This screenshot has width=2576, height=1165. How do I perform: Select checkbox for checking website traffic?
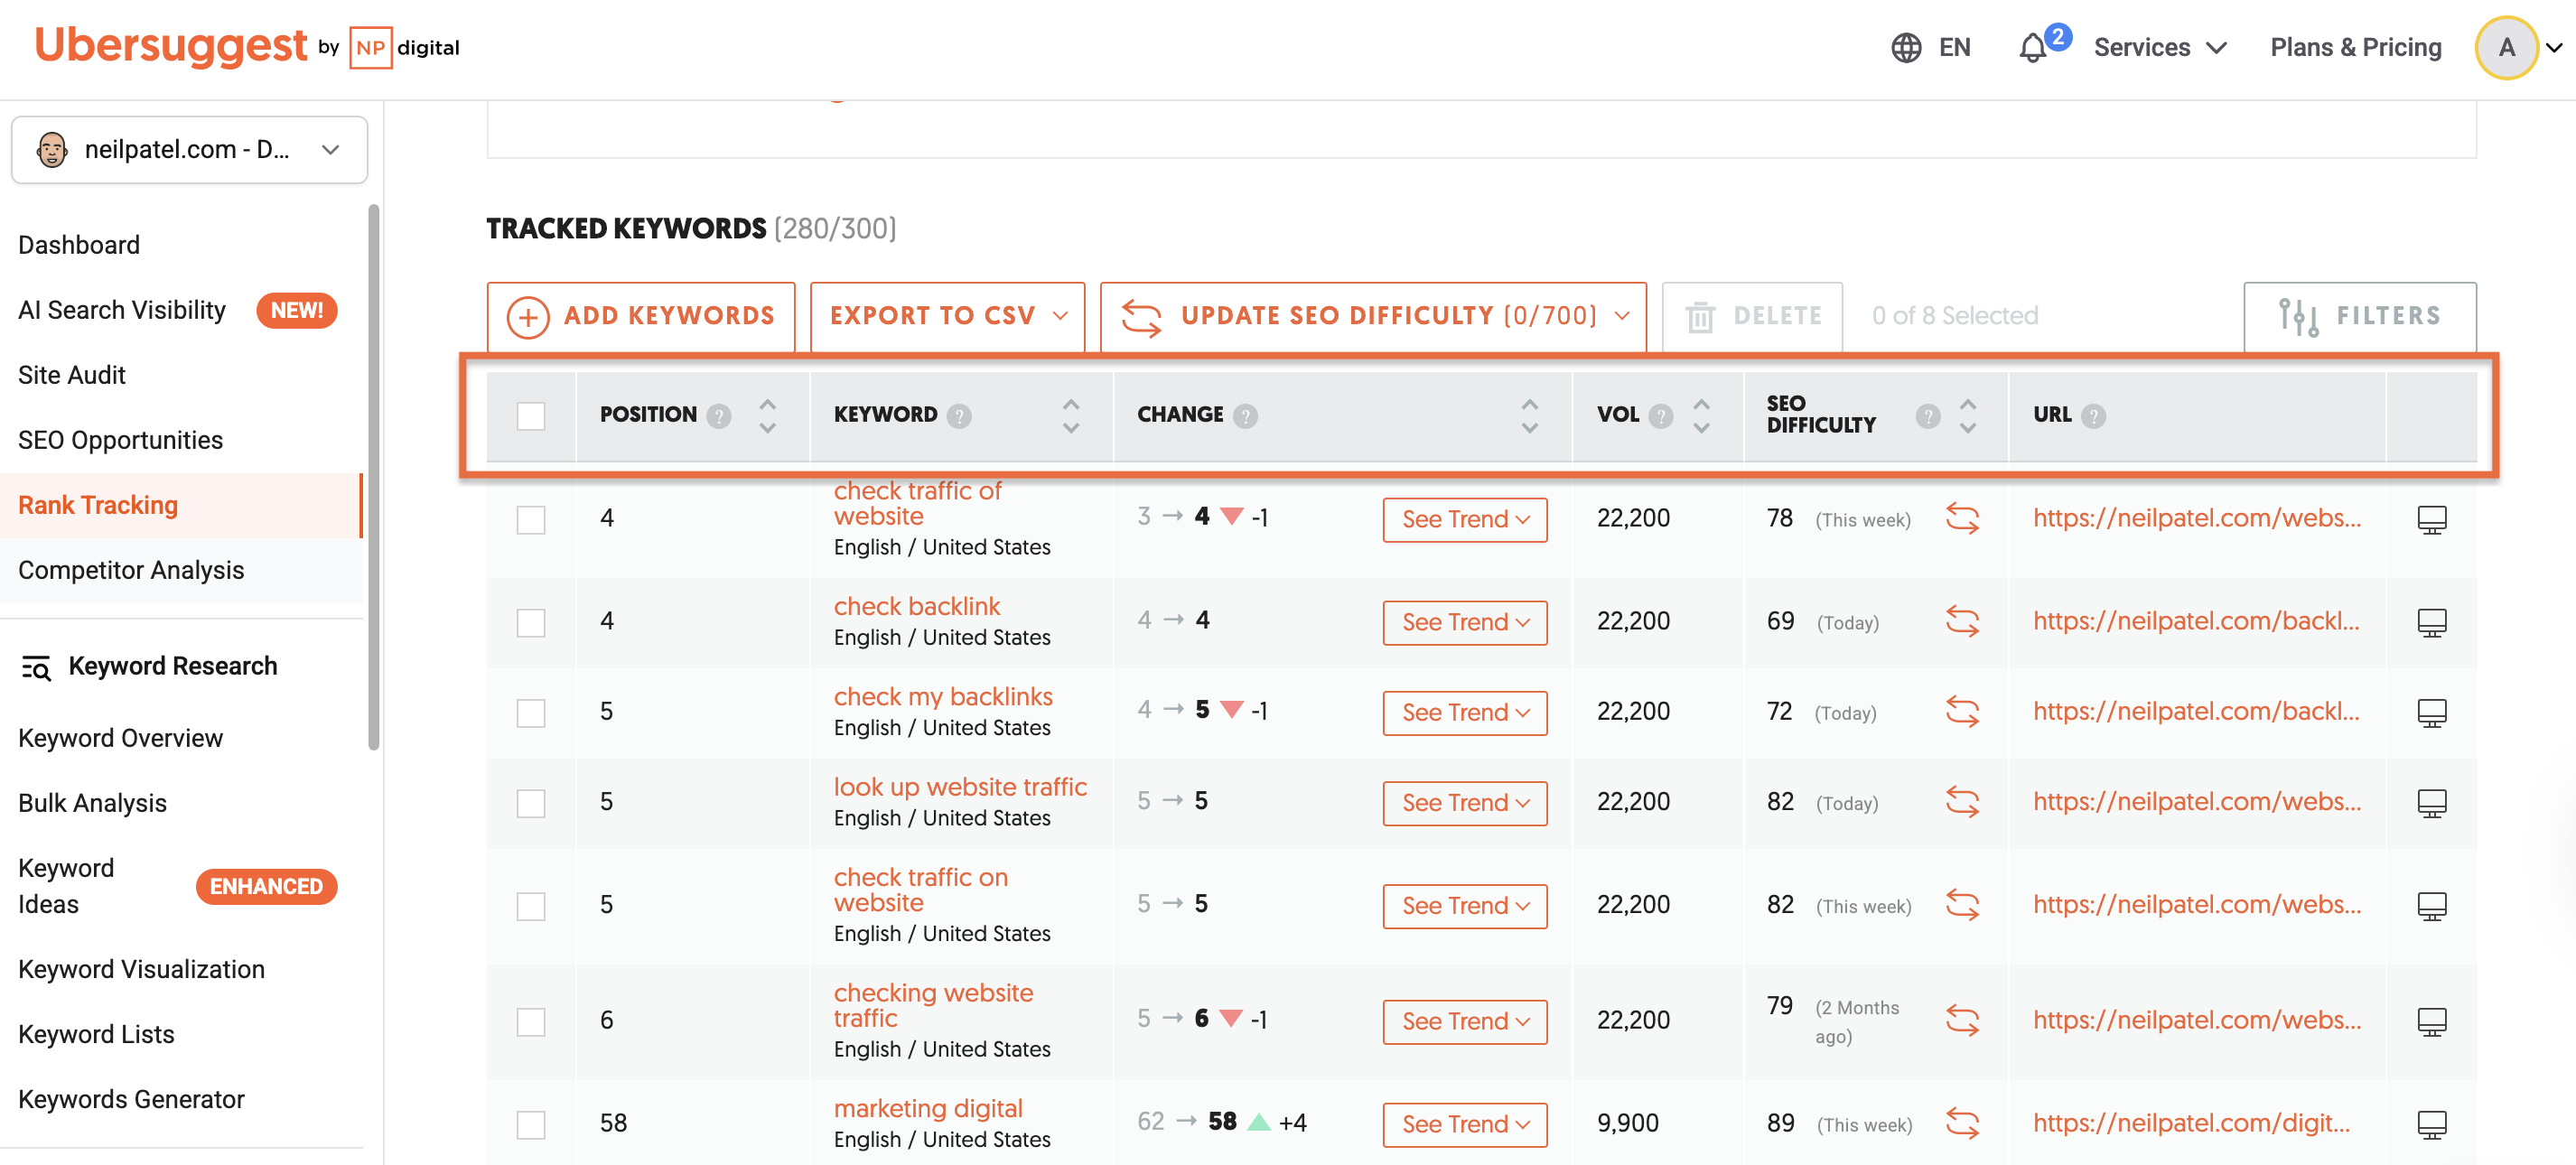pos(531,1021)
